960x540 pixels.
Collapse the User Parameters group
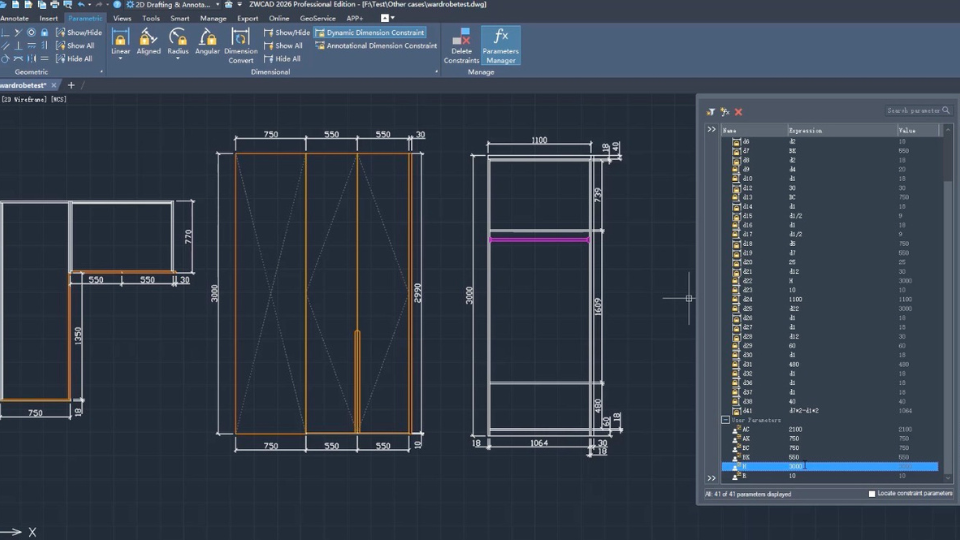[x=725, y=420]
